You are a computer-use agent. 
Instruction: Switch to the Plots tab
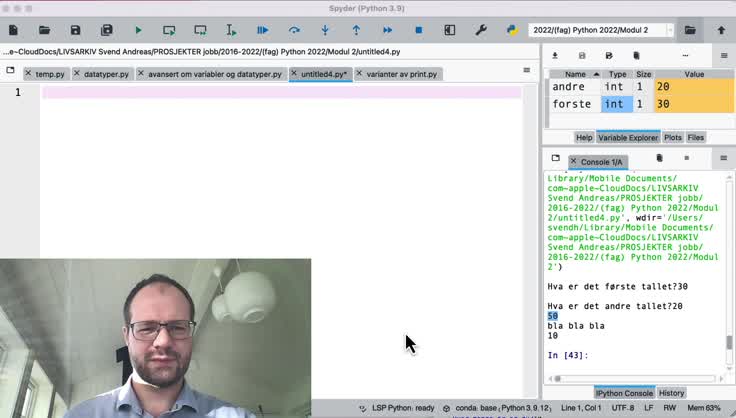673,137
